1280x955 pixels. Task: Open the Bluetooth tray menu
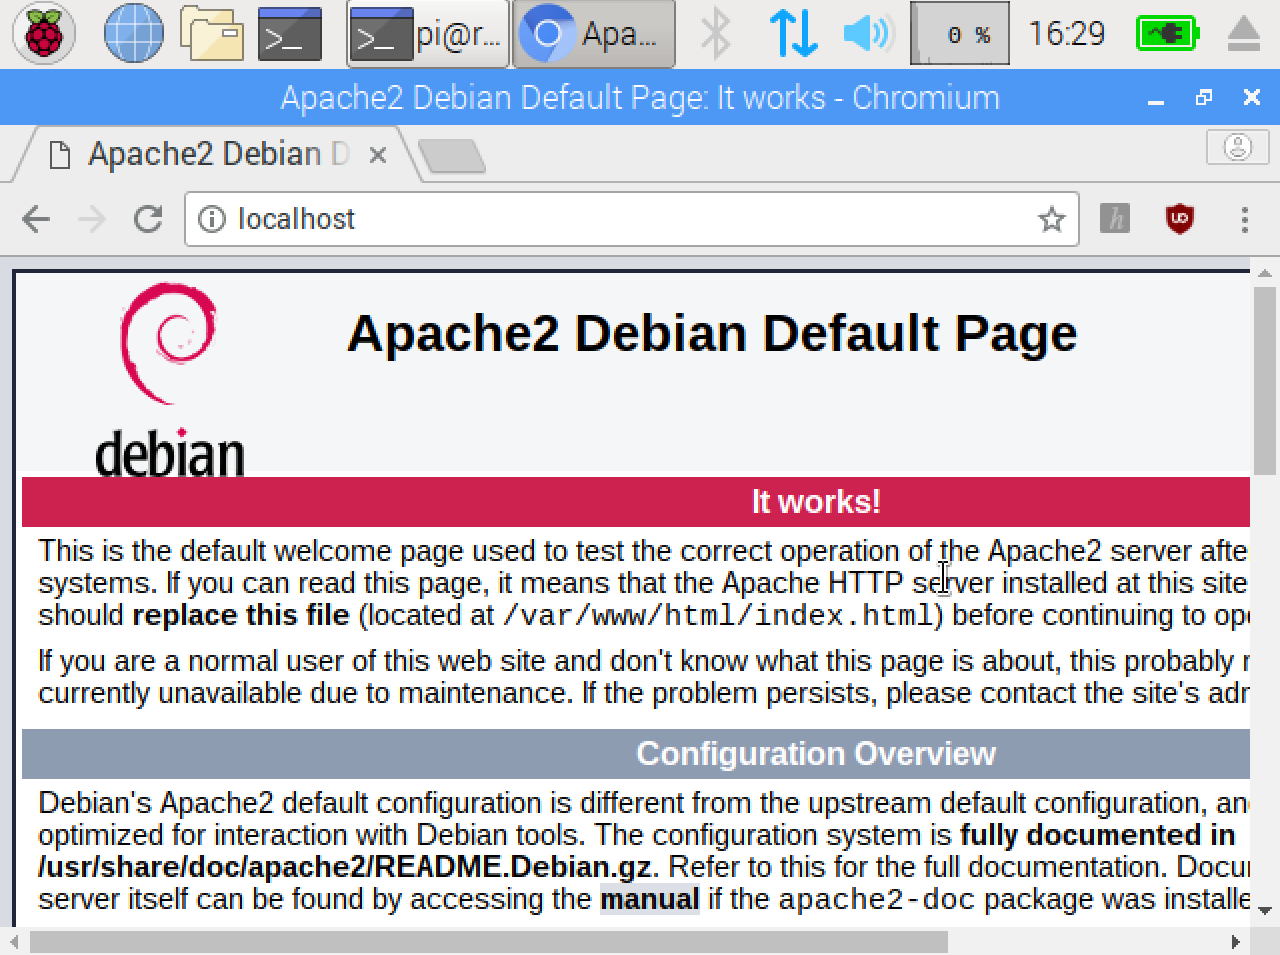[716, 33]
